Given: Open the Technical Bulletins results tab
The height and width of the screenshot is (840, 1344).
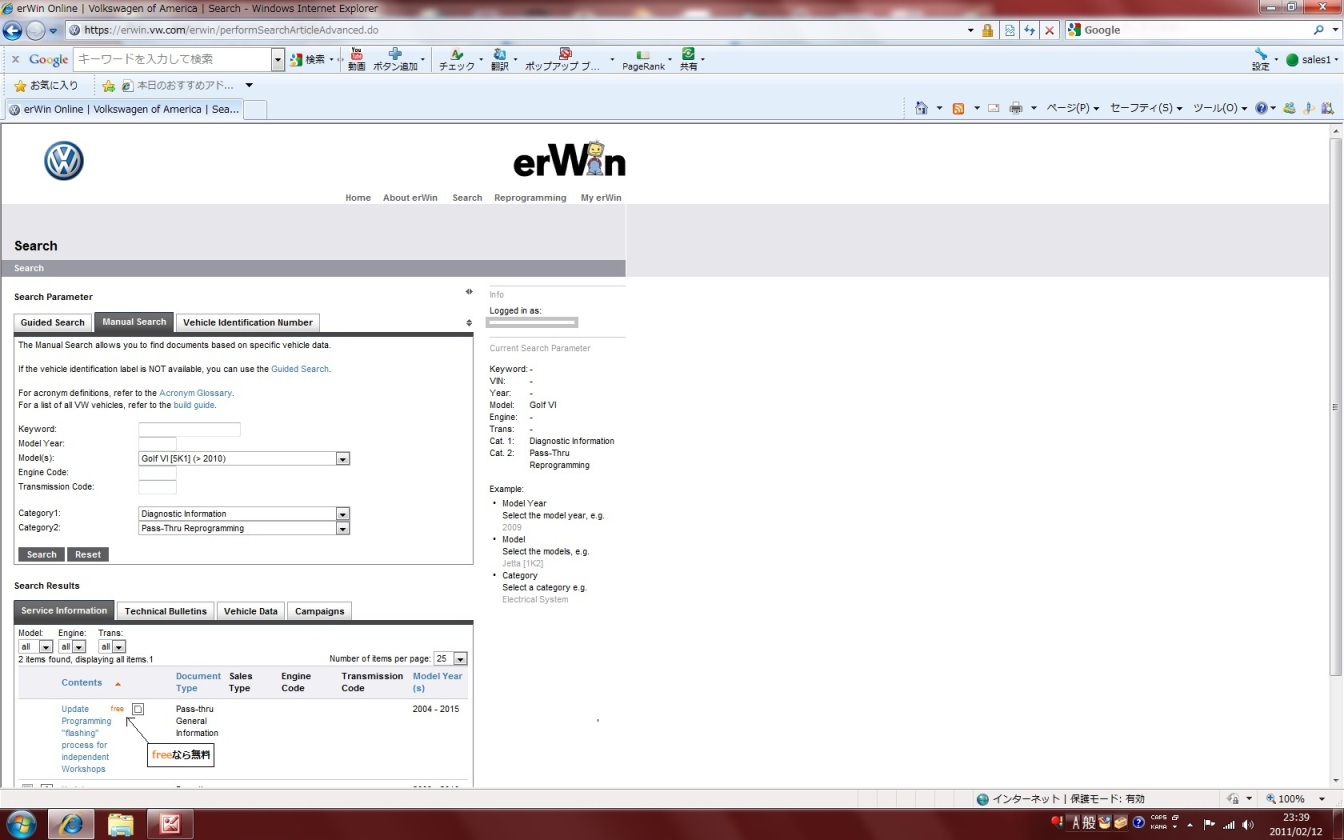Looking at the screenshot, I should tap(166, 611).
